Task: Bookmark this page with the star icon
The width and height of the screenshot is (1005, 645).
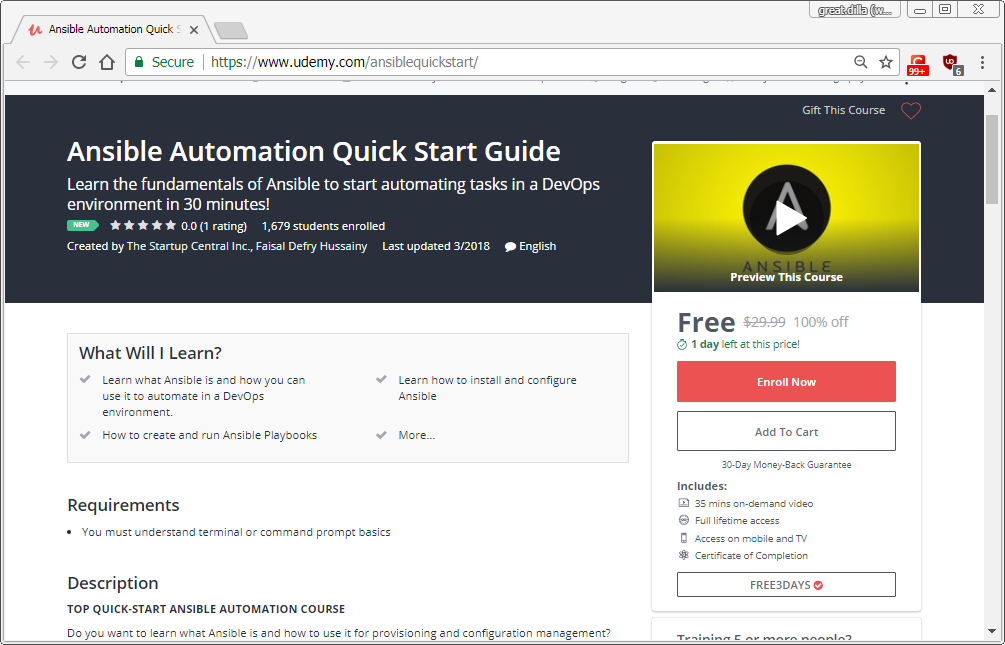Action: (x=886, y=62)
